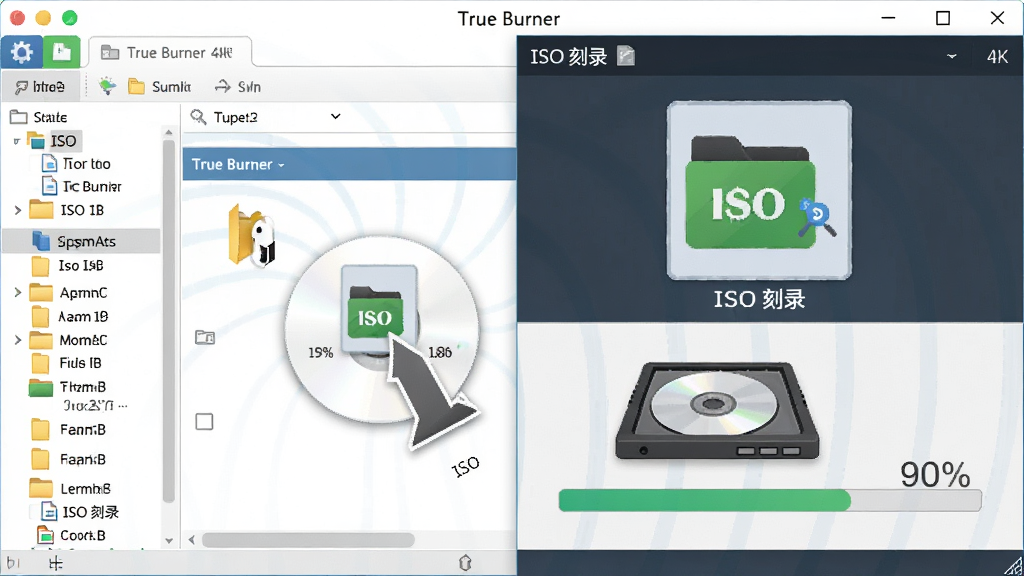
Task: Click the large ISO 刻录 folder thumbnail
Action: [759, 190]
